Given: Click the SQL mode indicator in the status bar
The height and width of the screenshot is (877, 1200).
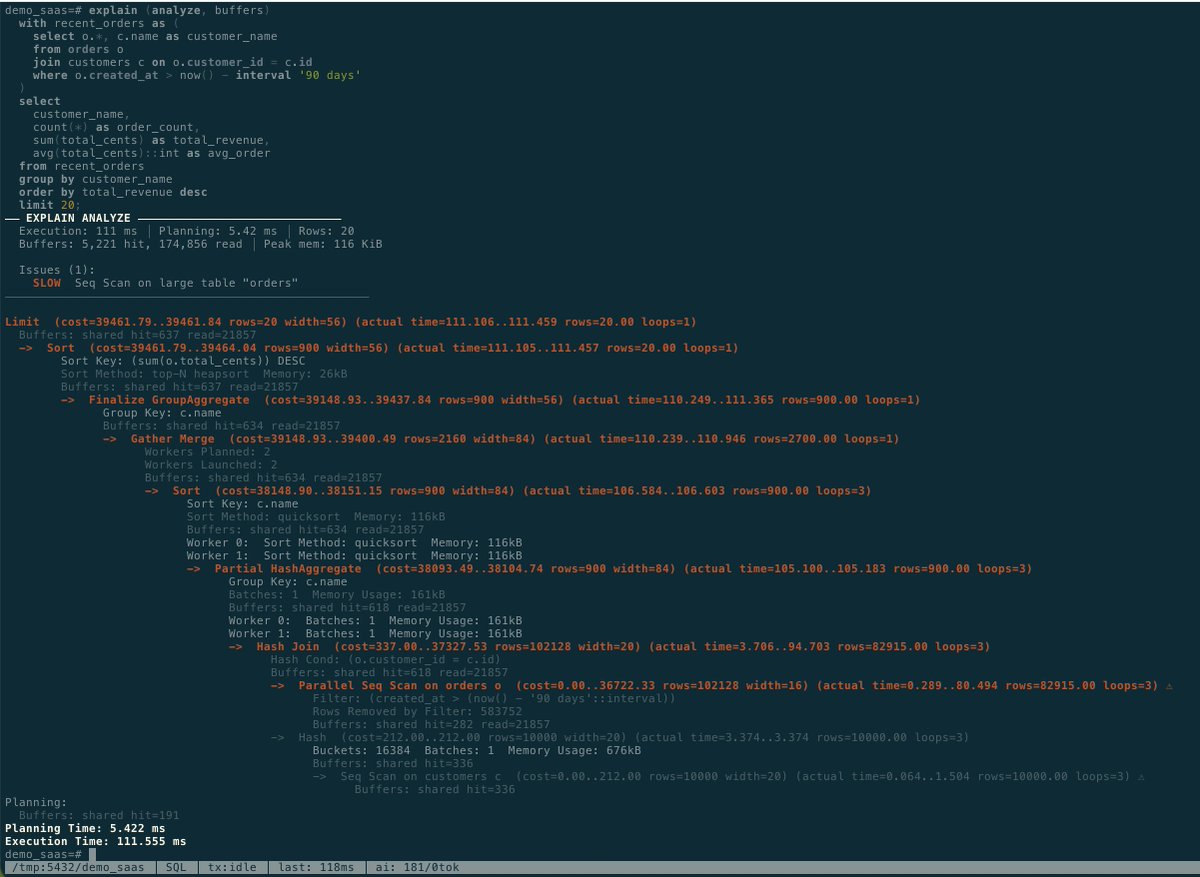Looking at the screenshot, I should click(x=176, y=867).
